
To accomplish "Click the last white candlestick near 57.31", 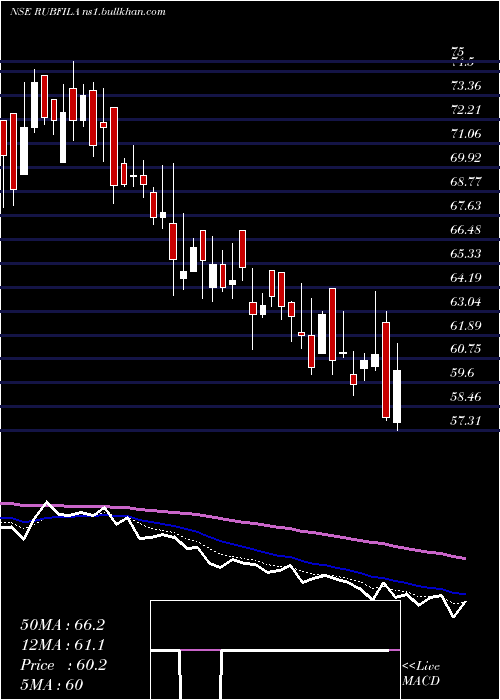I will (x=397, y=396).
